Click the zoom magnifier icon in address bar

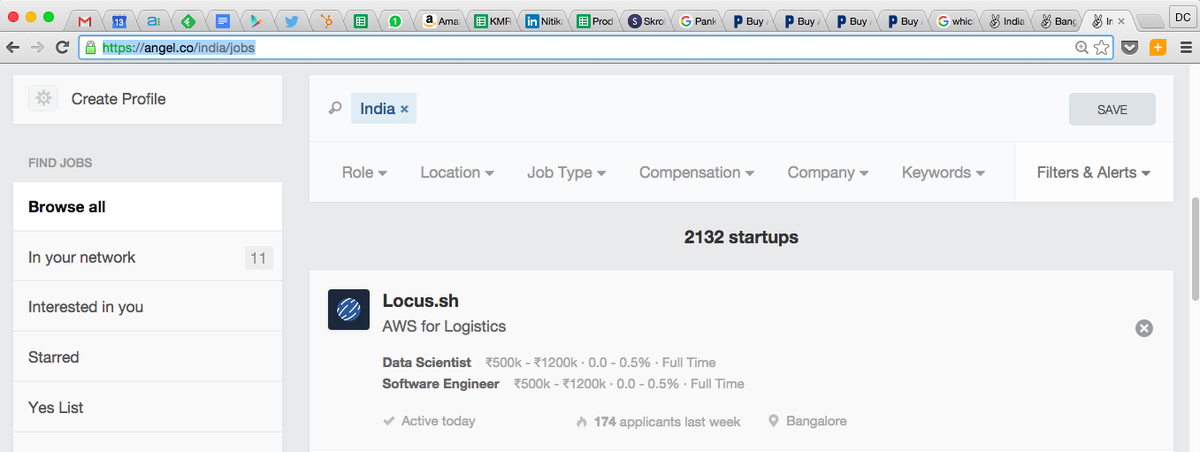click(1082, 47)
